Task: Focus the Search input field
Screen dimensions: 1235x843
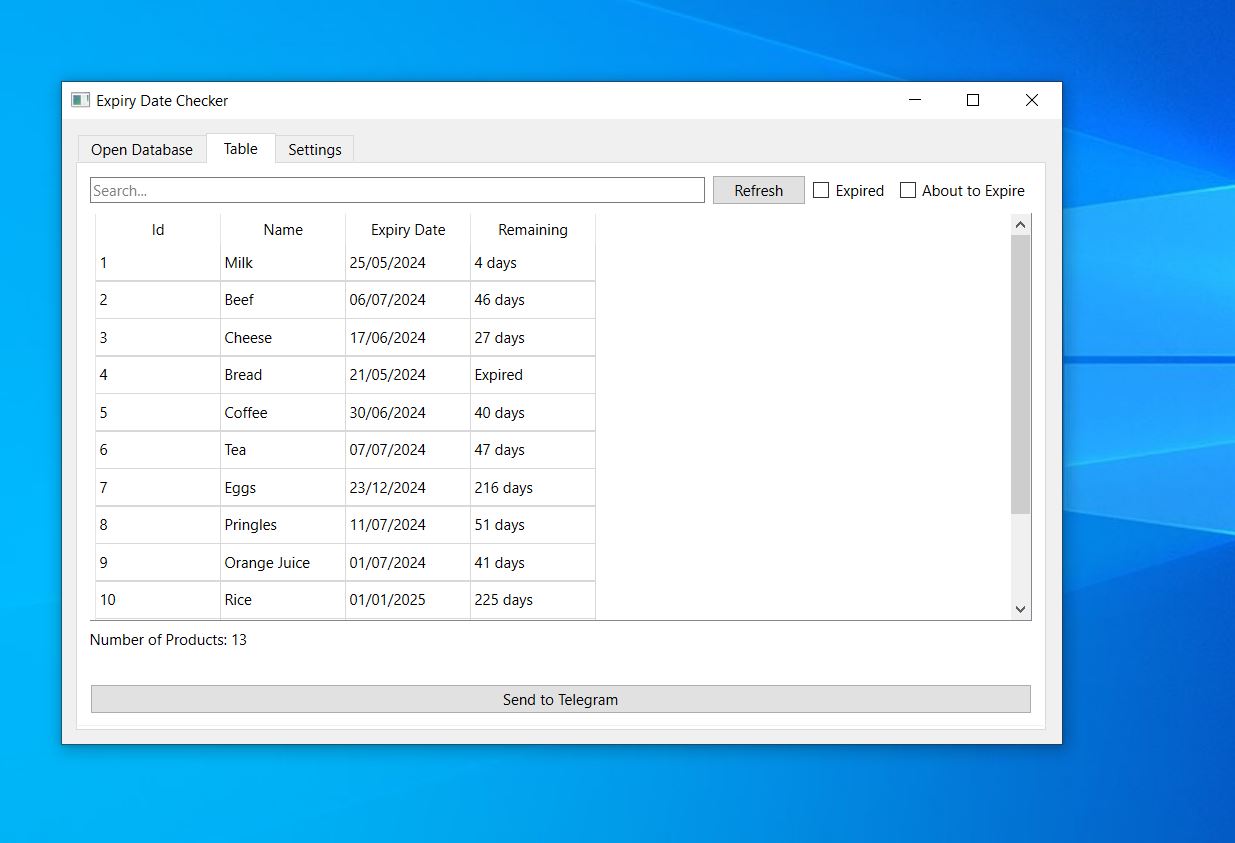Action: 397,191
